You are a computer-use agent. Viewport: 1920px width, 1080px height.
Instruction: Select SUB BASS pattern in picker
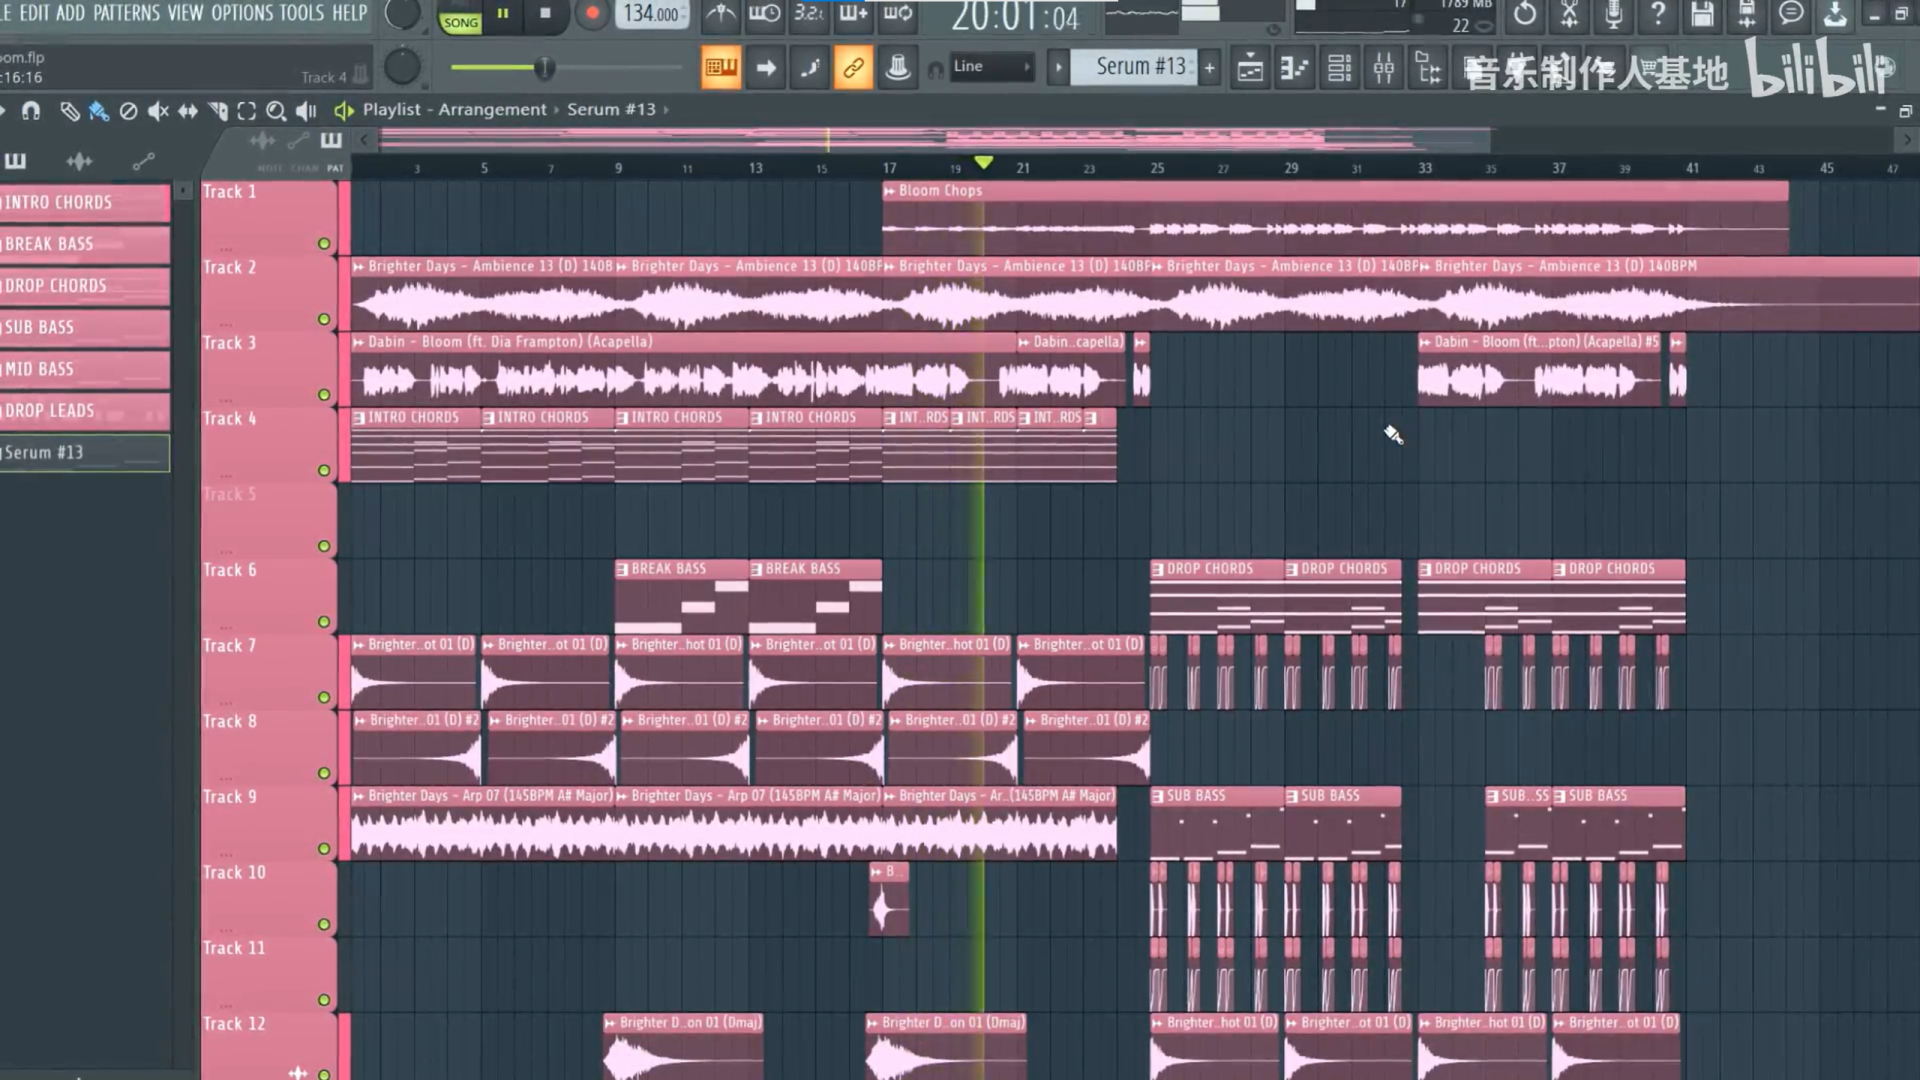click(x=84, y=328)
